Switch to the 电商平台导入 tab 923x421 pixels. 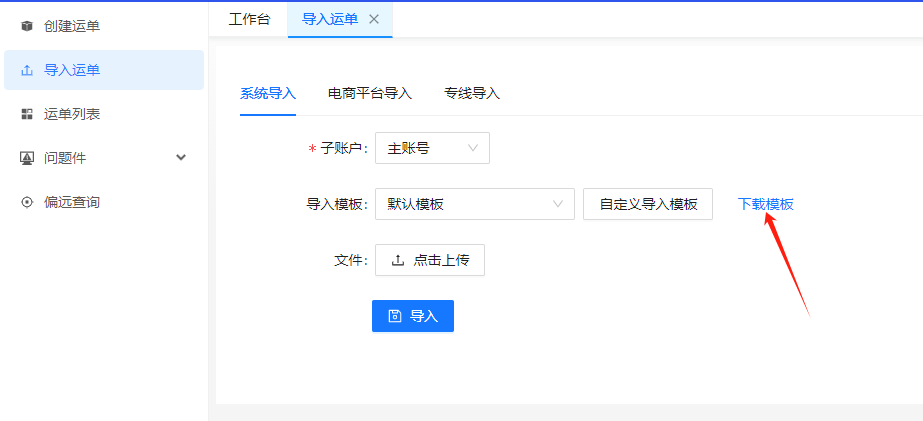pos(370,94)
